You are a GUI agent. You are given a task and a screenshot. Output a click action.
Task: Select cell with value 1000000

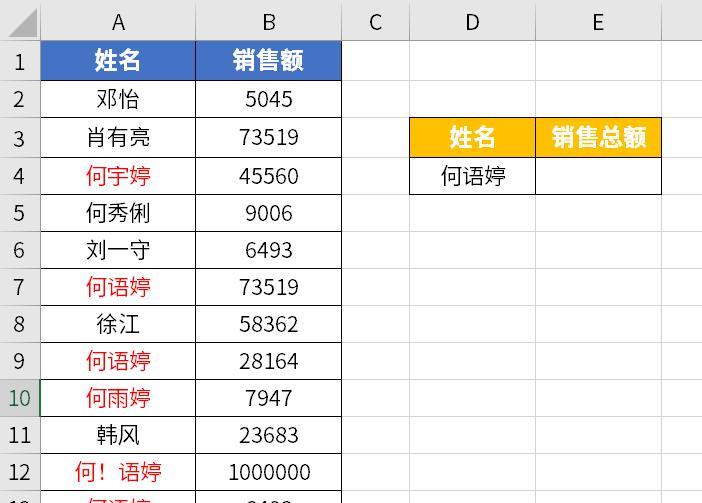(269, 472)
